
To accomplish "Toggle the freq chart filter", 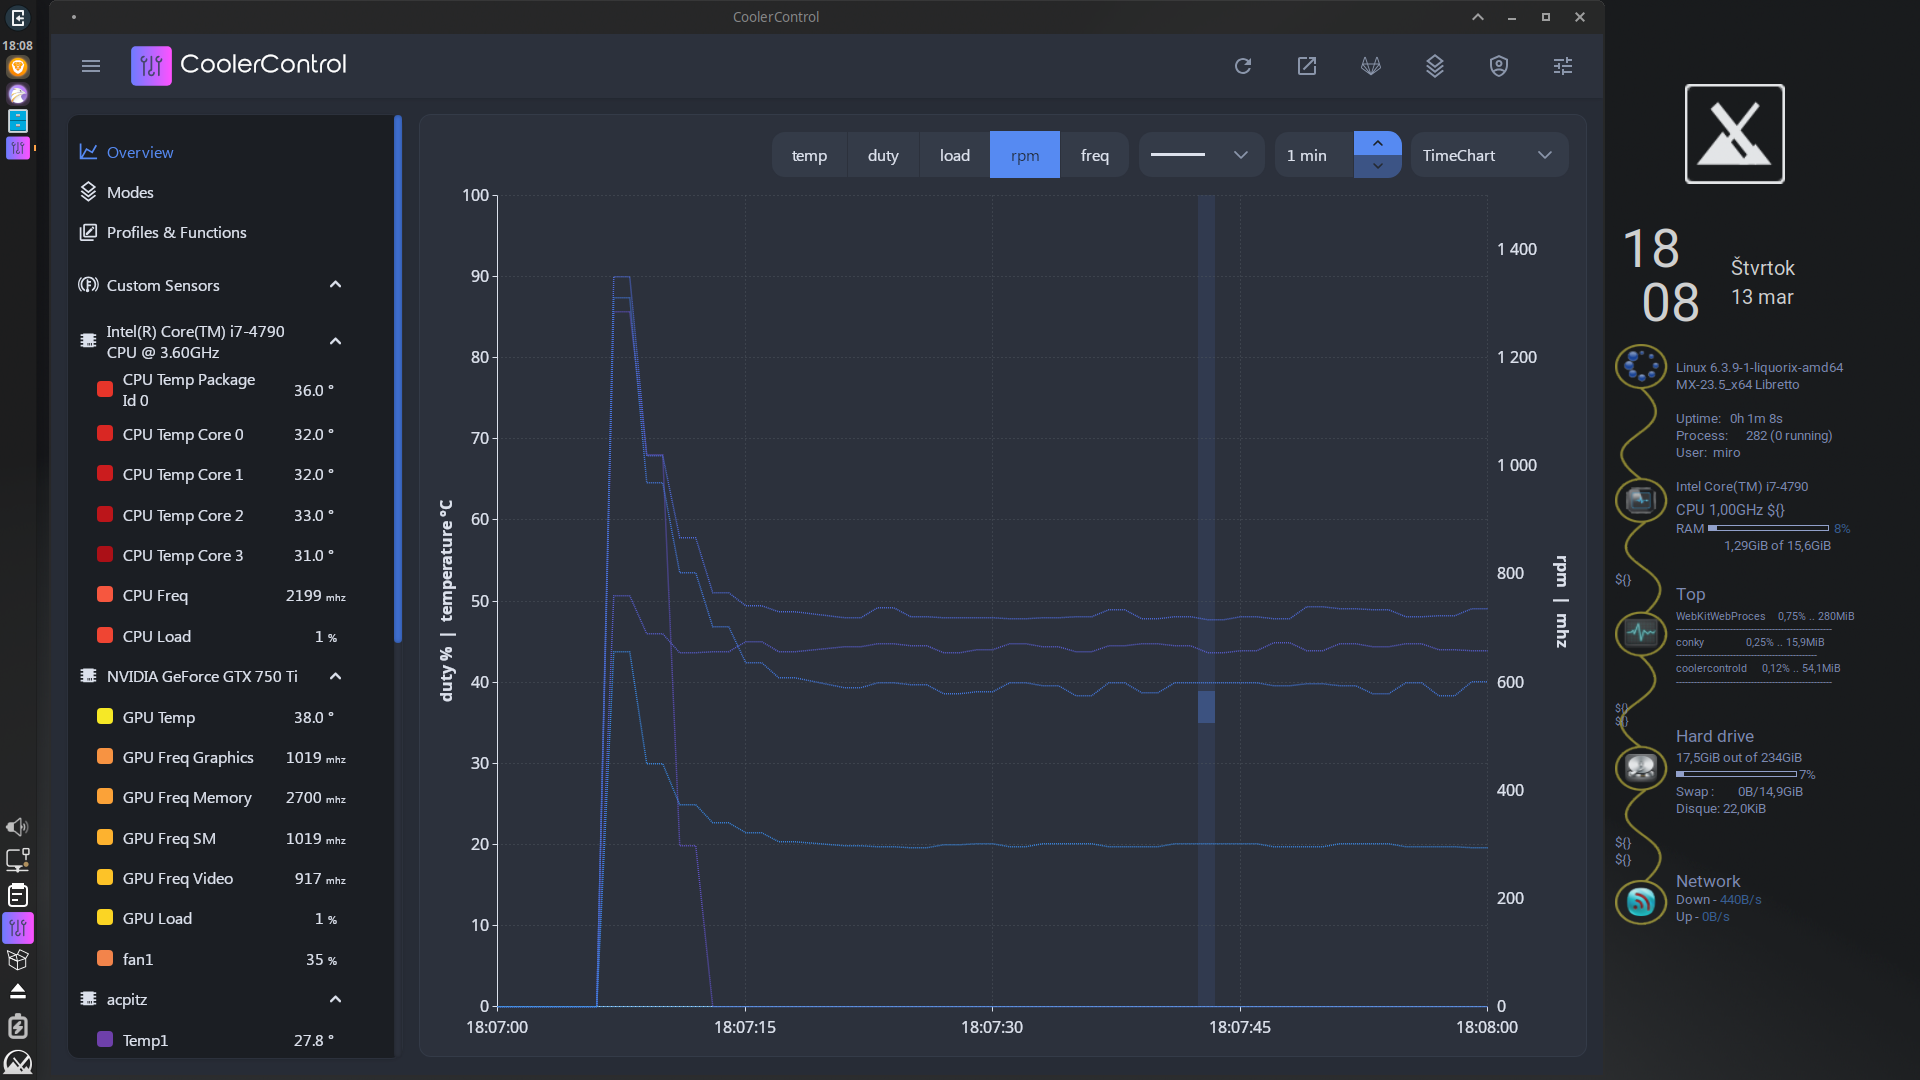I will tap(1095, 155).
